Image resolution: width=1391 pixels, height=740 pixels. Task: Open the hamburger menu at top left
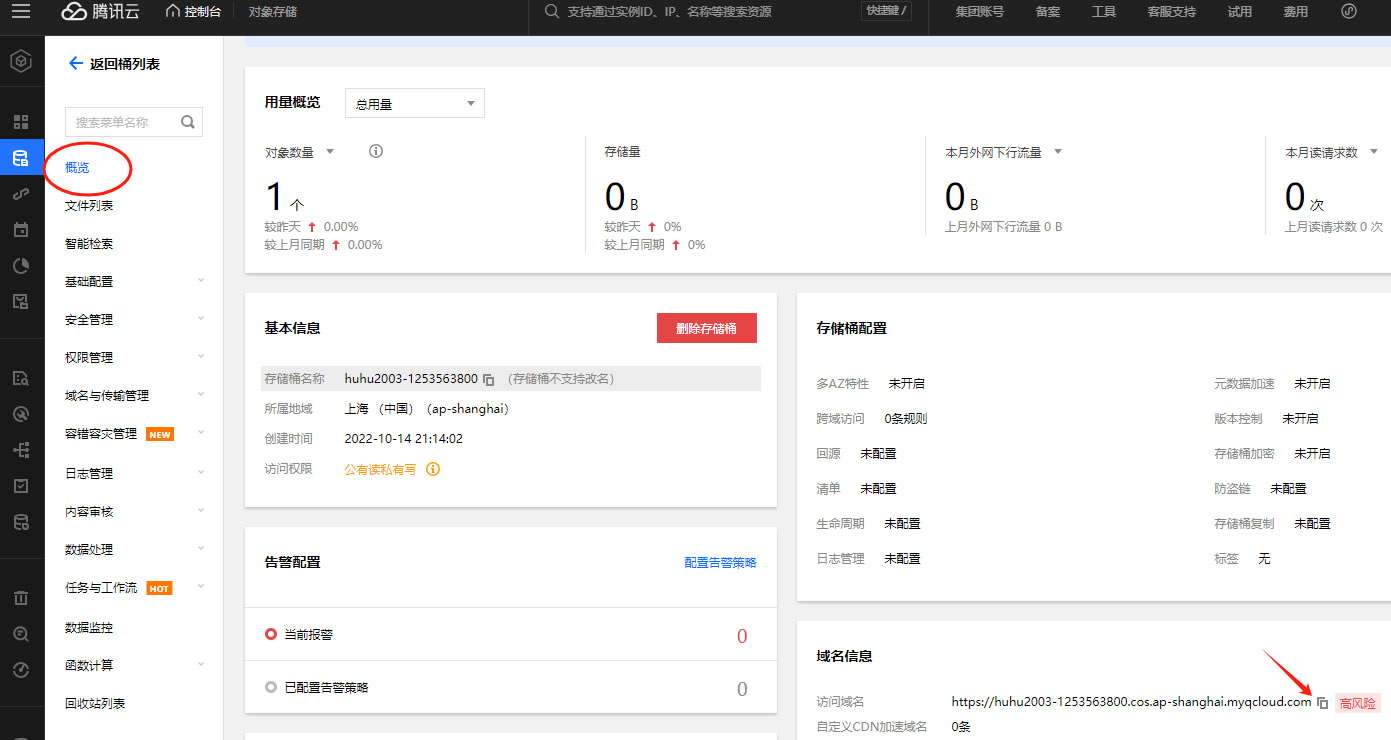click(21, 12)
